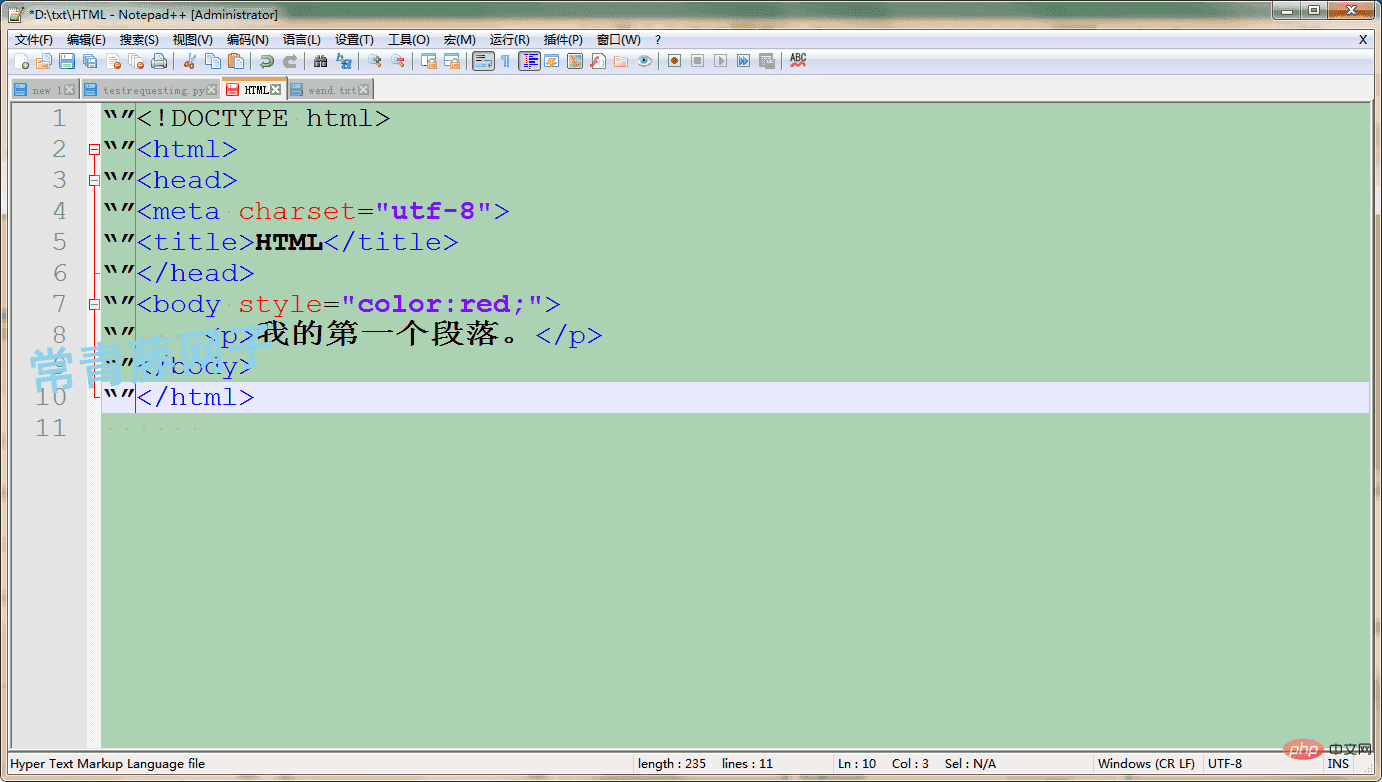
Task: Cut selection using the scissors icon
Action: click(189, 61)
